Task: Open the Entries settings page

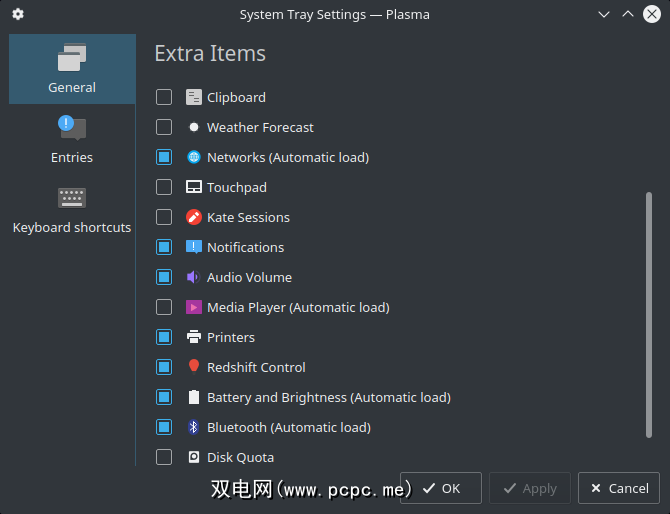Action: point(72,139)
